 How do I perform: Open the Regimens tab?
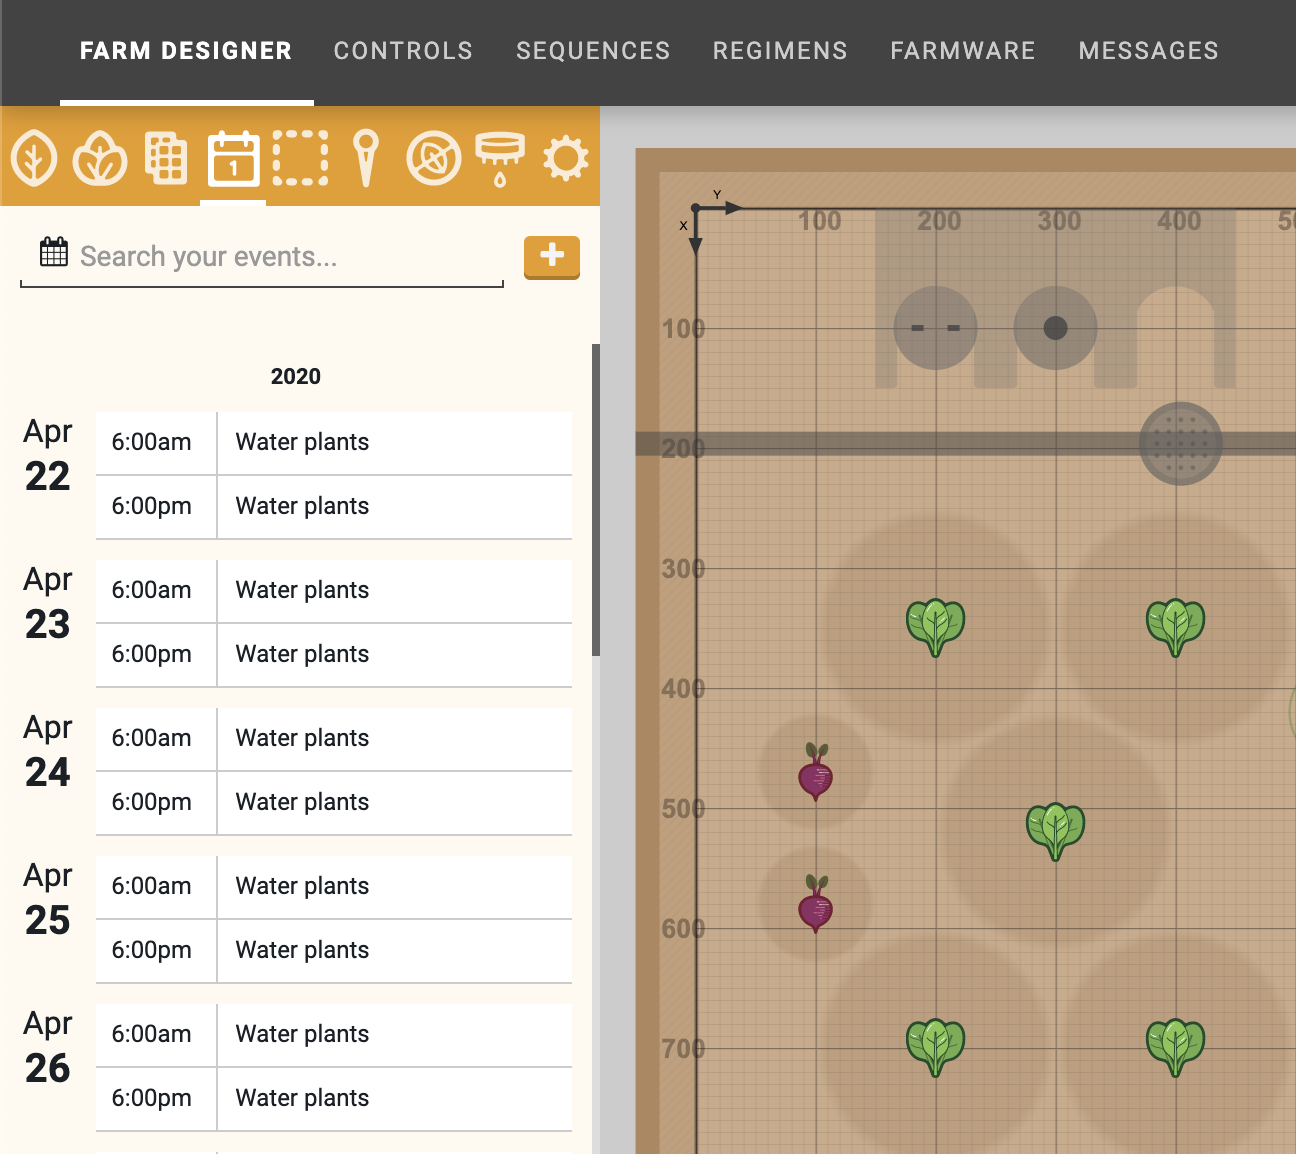coord(780,51)
